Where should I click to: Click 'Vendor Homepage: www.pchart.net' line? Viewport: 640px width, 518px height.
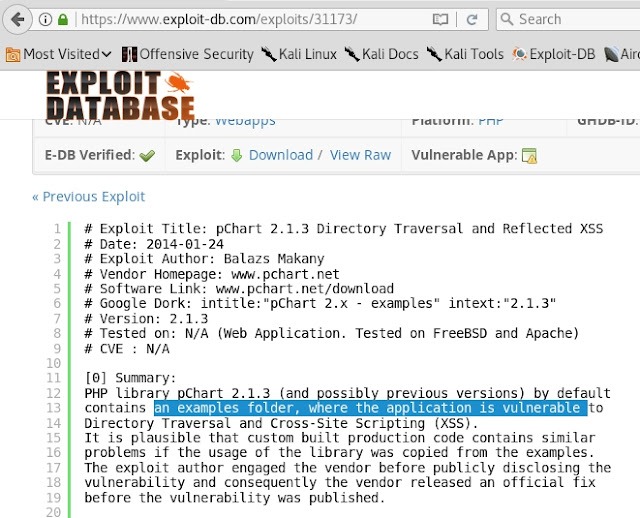pyautogui.click(x=212, y=274)
